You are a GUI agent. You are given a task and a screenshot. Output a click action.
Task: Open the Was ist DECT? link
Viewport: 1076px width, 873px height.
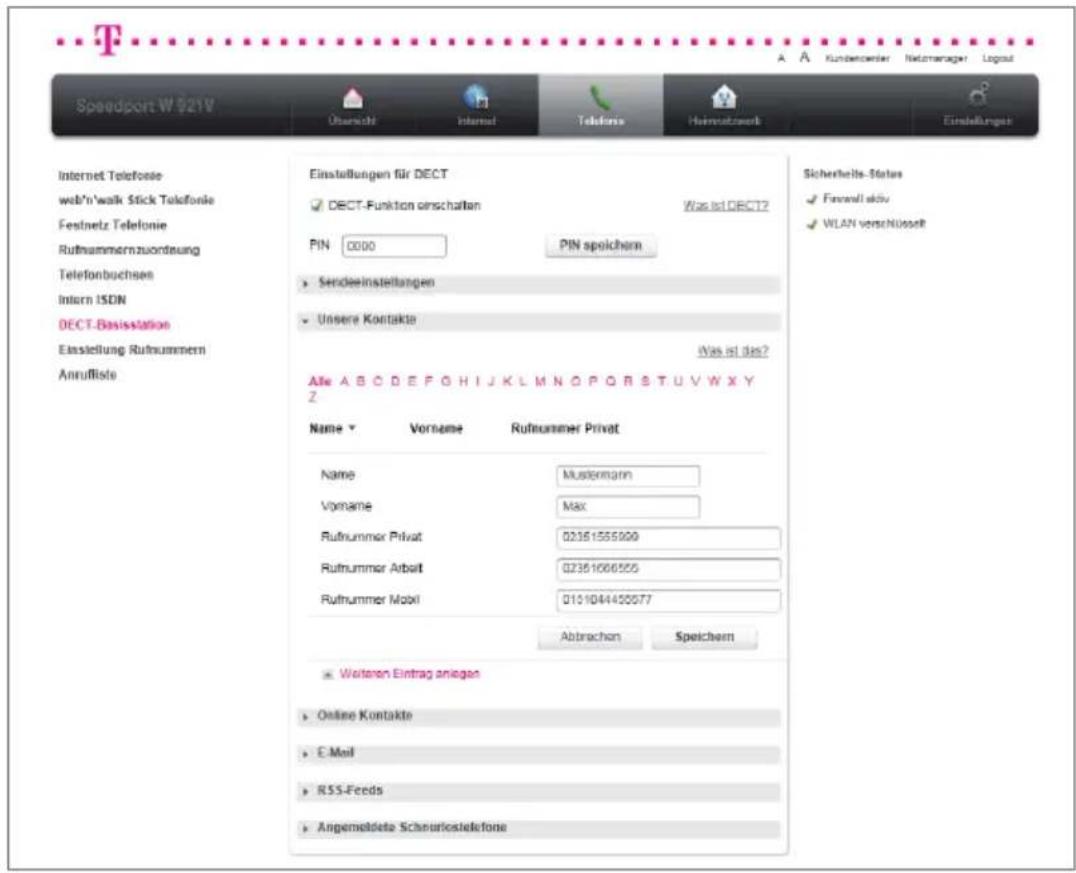726,206
